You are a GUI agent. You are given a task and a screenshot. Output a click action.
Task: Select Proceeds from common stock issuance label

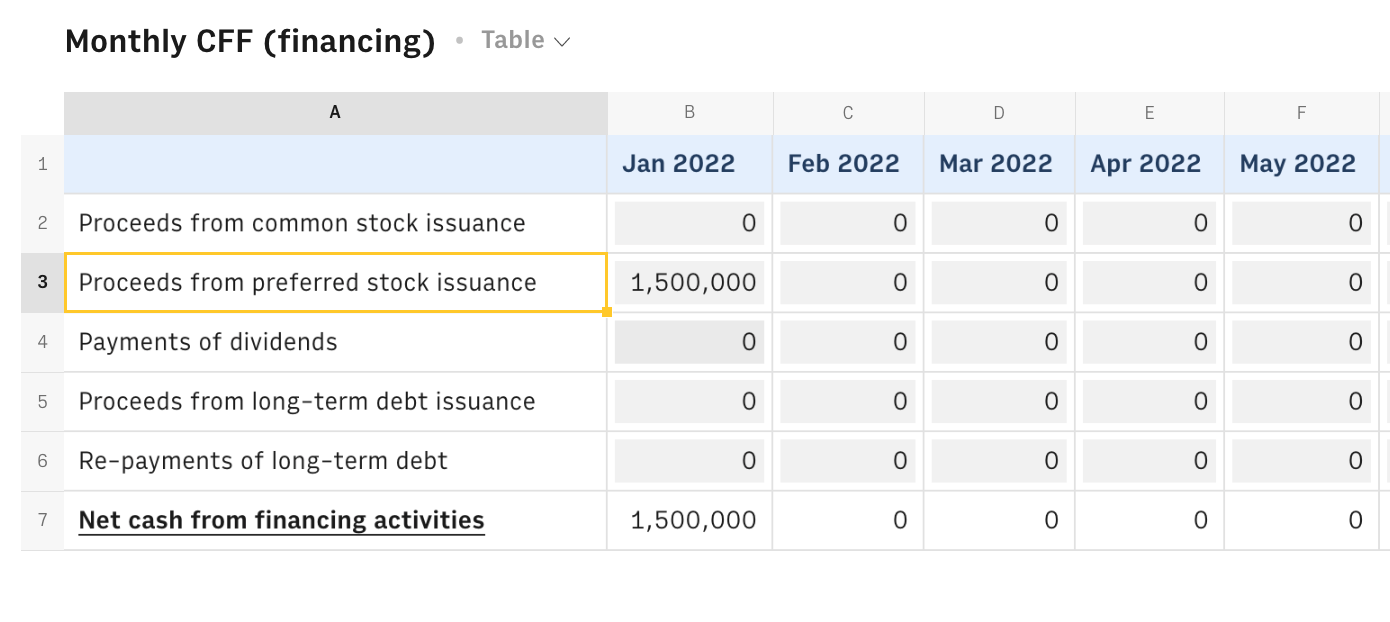[x=302, y=223]
